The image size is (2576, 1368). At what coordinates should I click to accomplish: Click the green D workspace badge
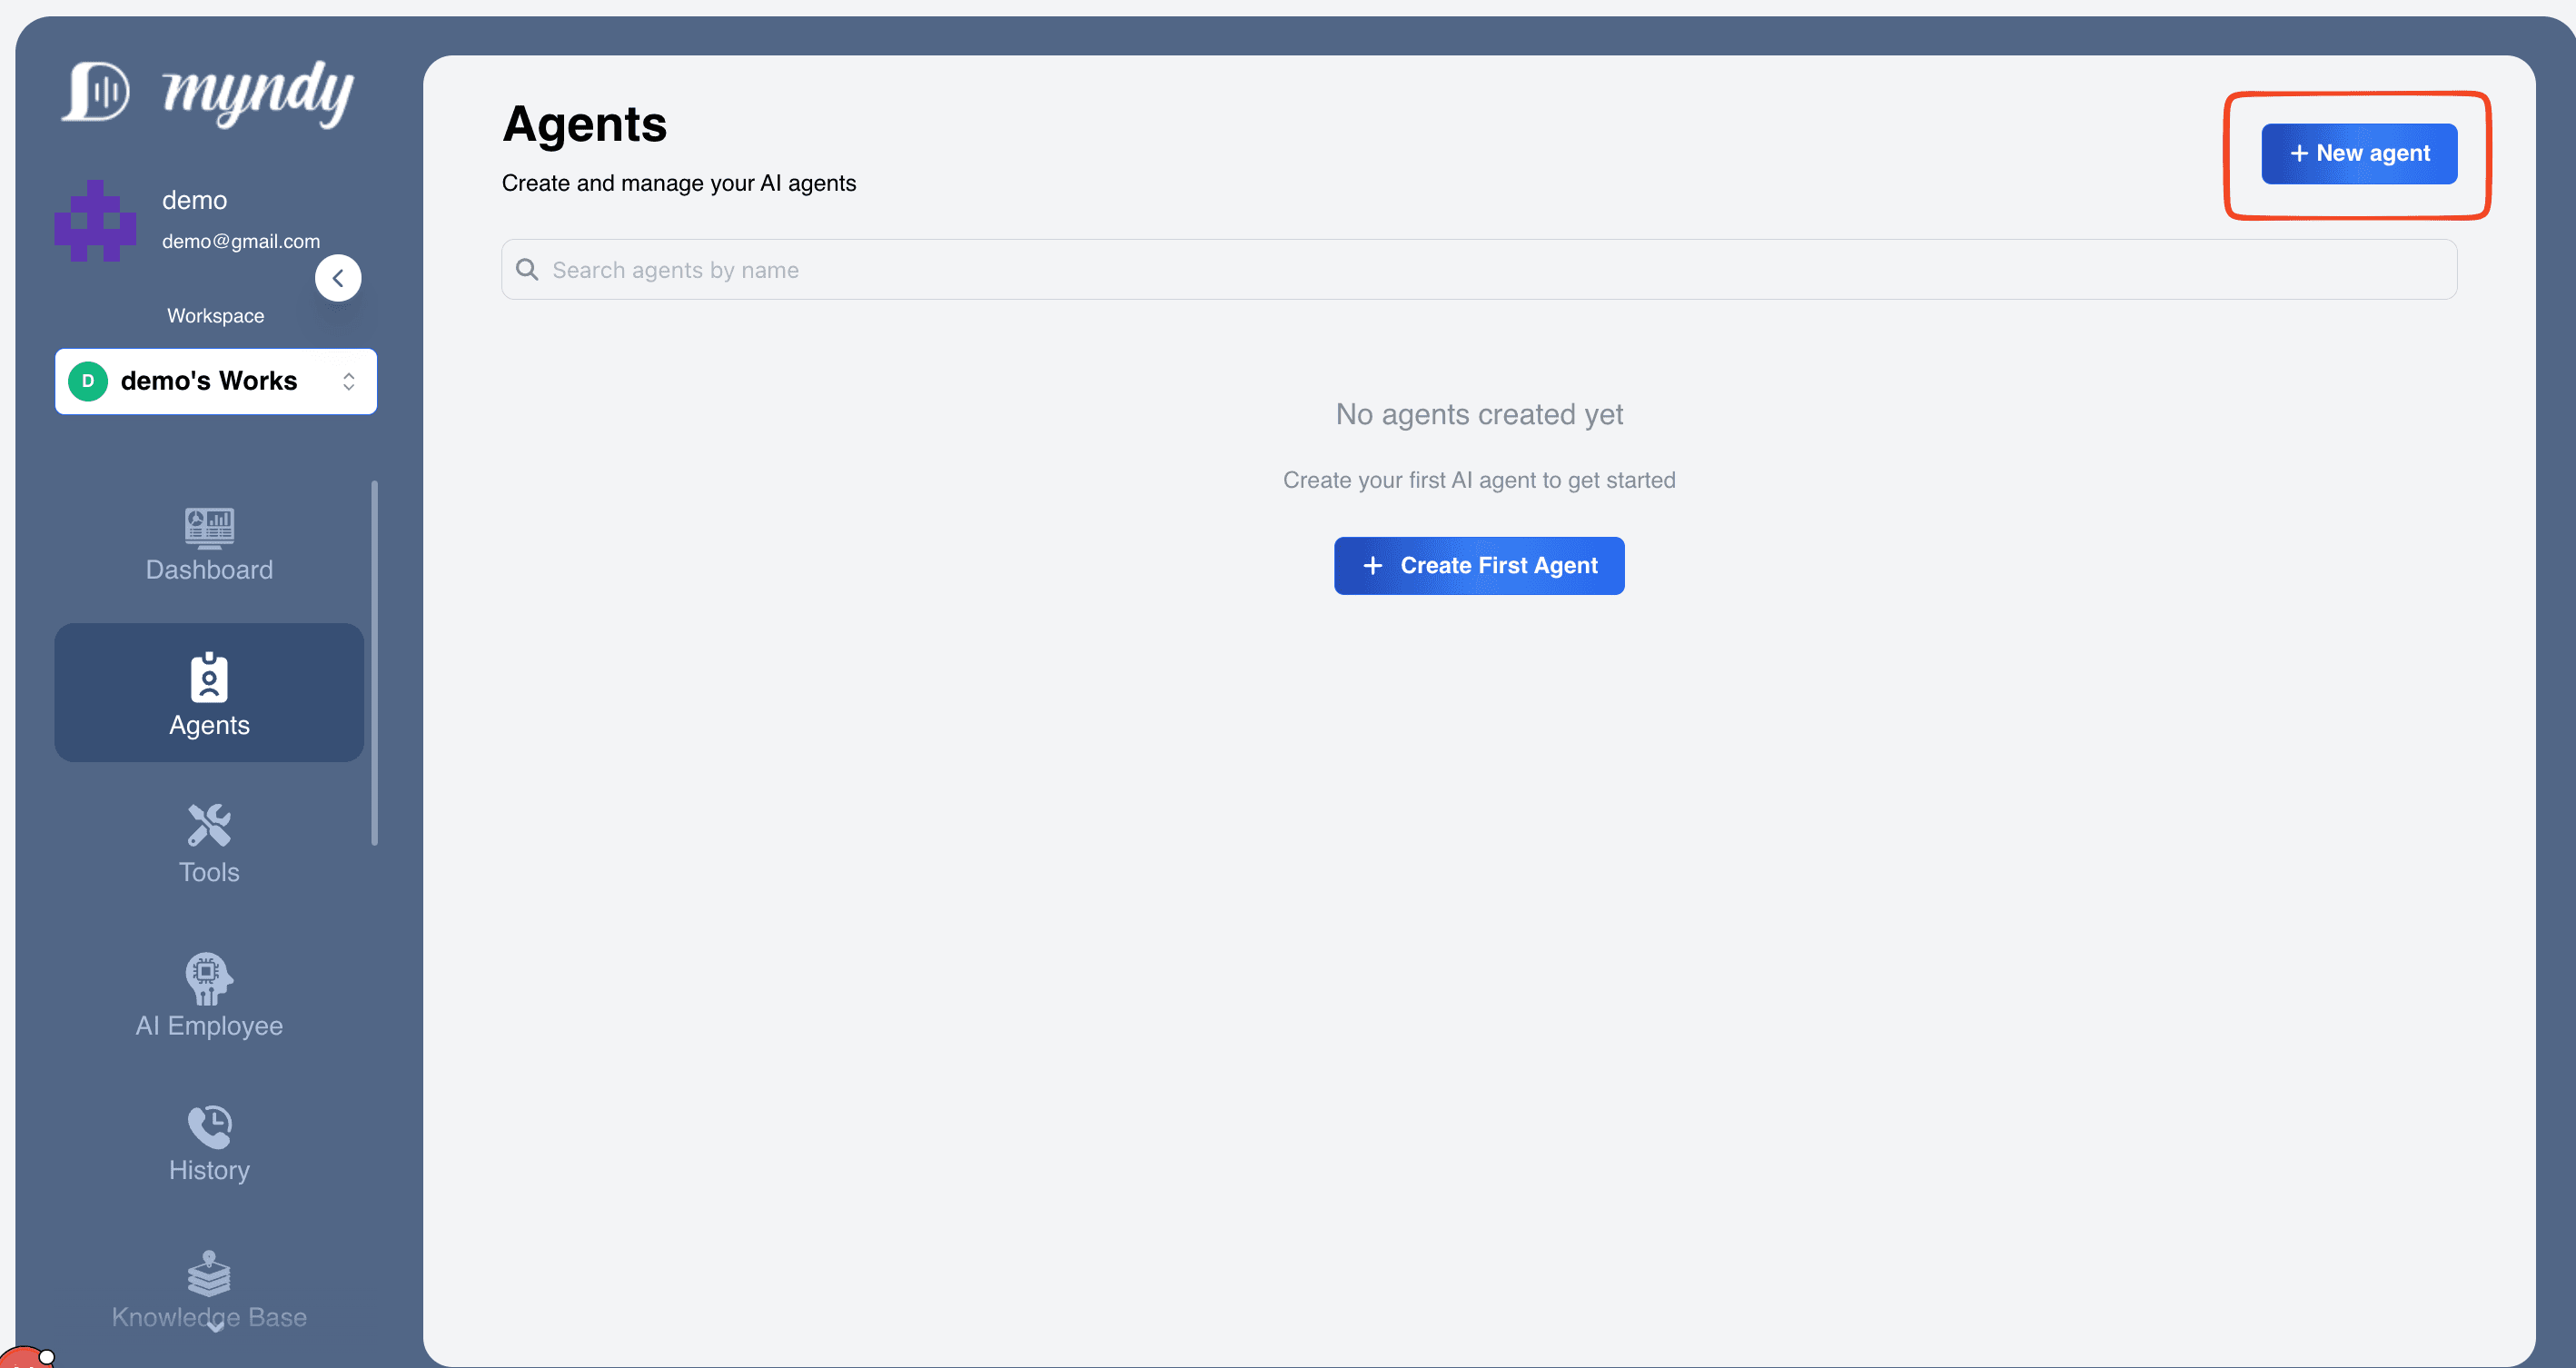[88, 381]
